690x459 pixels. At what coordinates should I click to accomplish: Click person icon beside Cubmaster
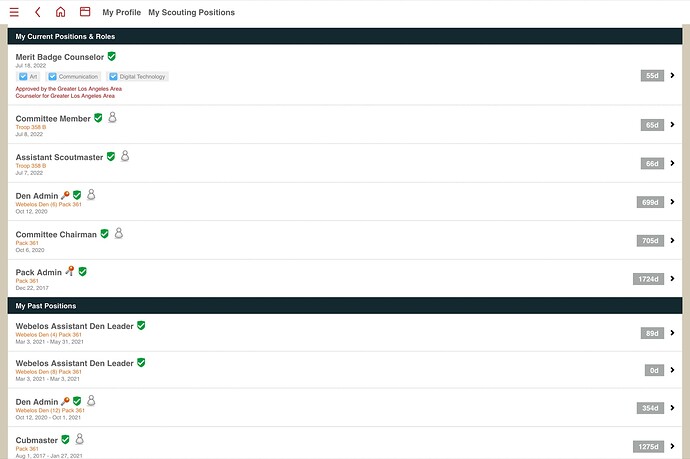tap(80, 438)
